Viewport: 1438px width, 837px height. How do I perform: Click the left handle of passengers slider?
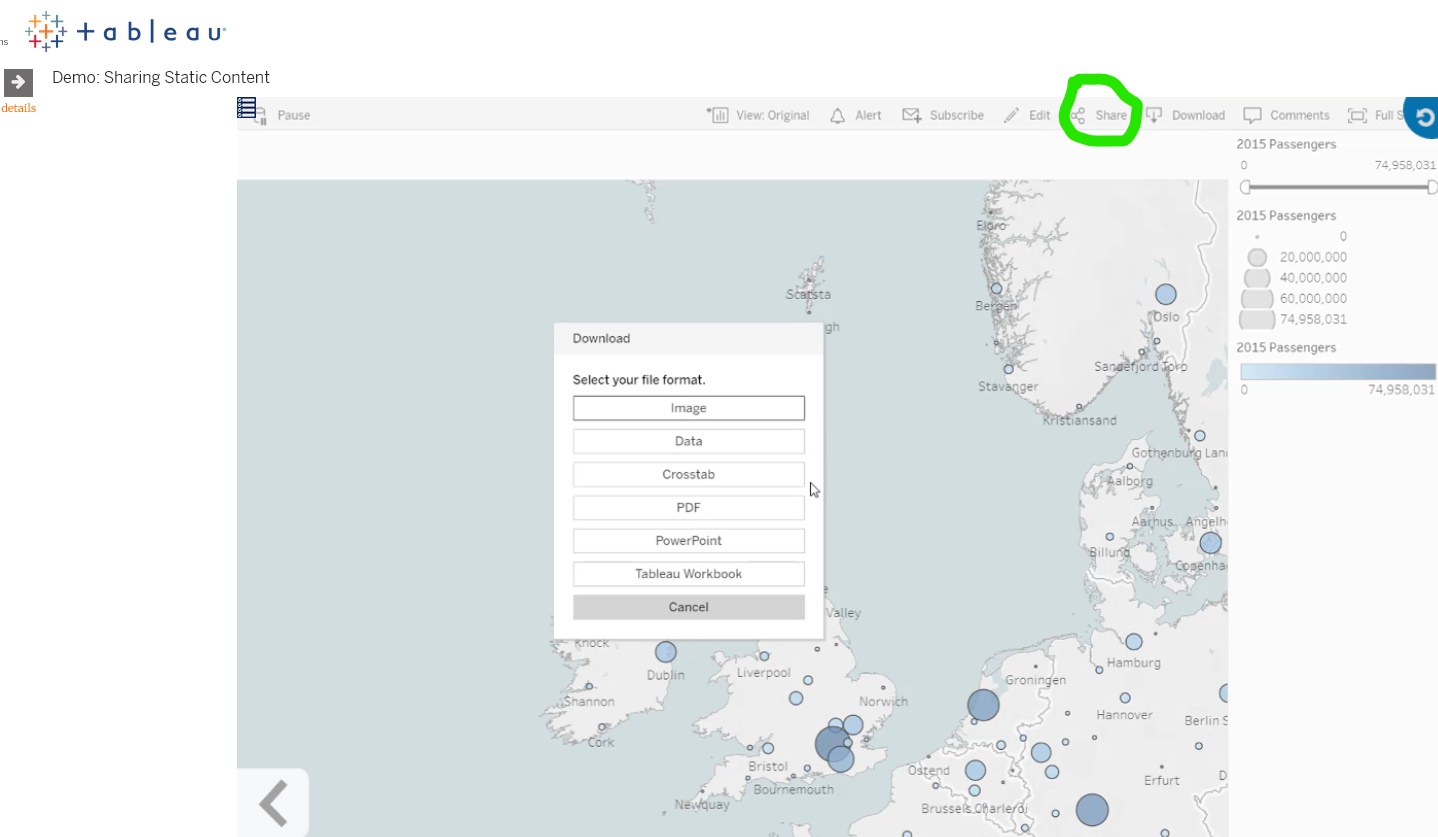click(x=1245, y=187)
